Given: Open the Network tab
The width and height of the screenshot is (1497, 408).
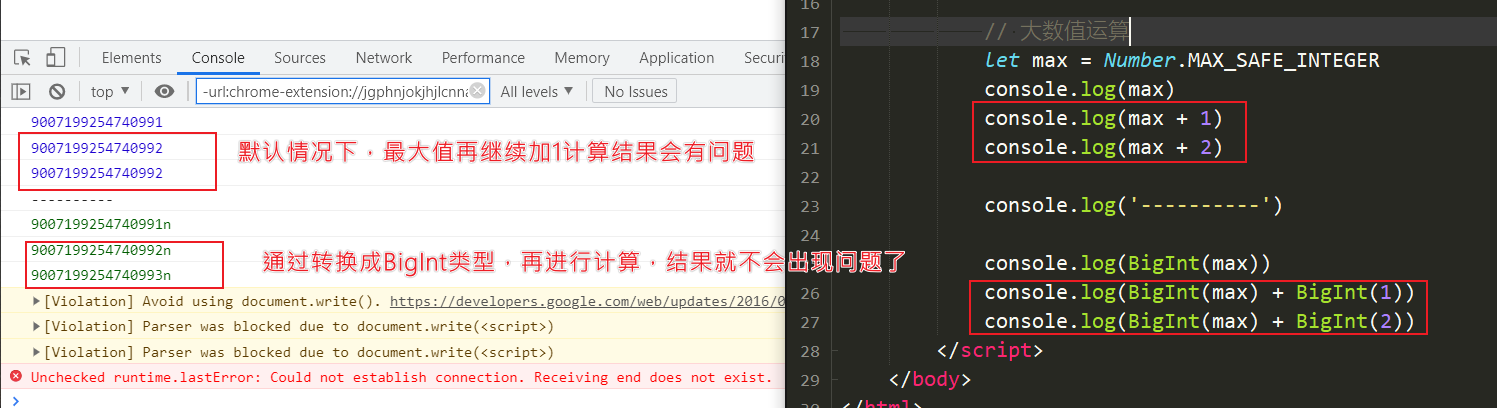Looking at the screenshot, I should coord(384,58).
